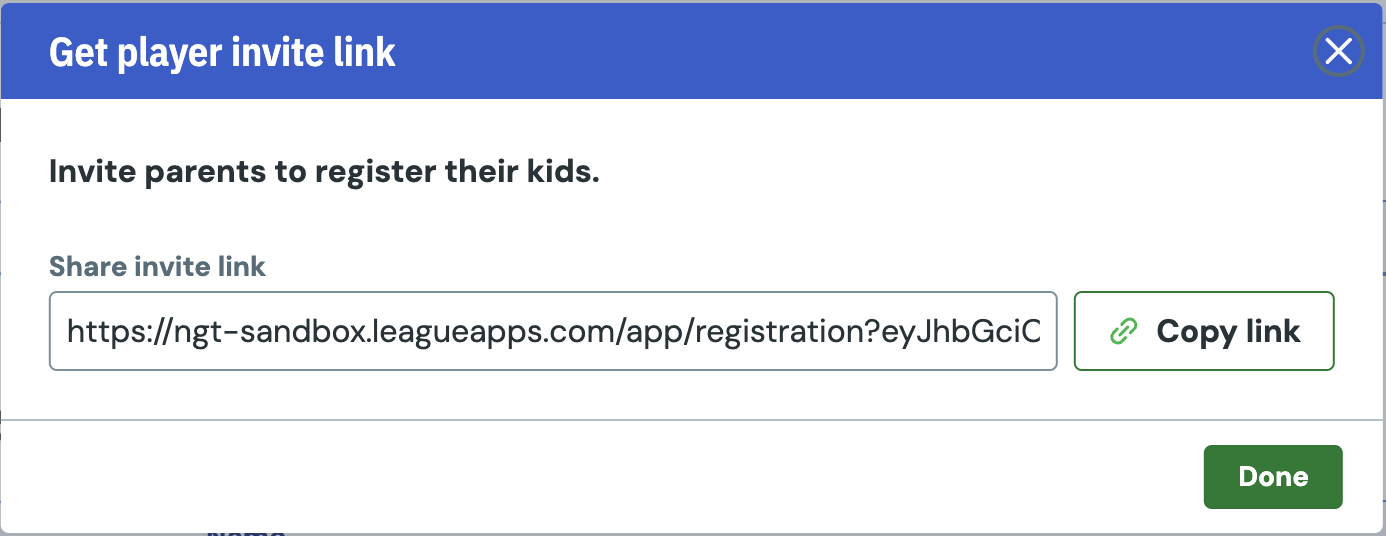1386x536 pixels.
Task: Click the Share invite link label
Action: tap(157, 266)
